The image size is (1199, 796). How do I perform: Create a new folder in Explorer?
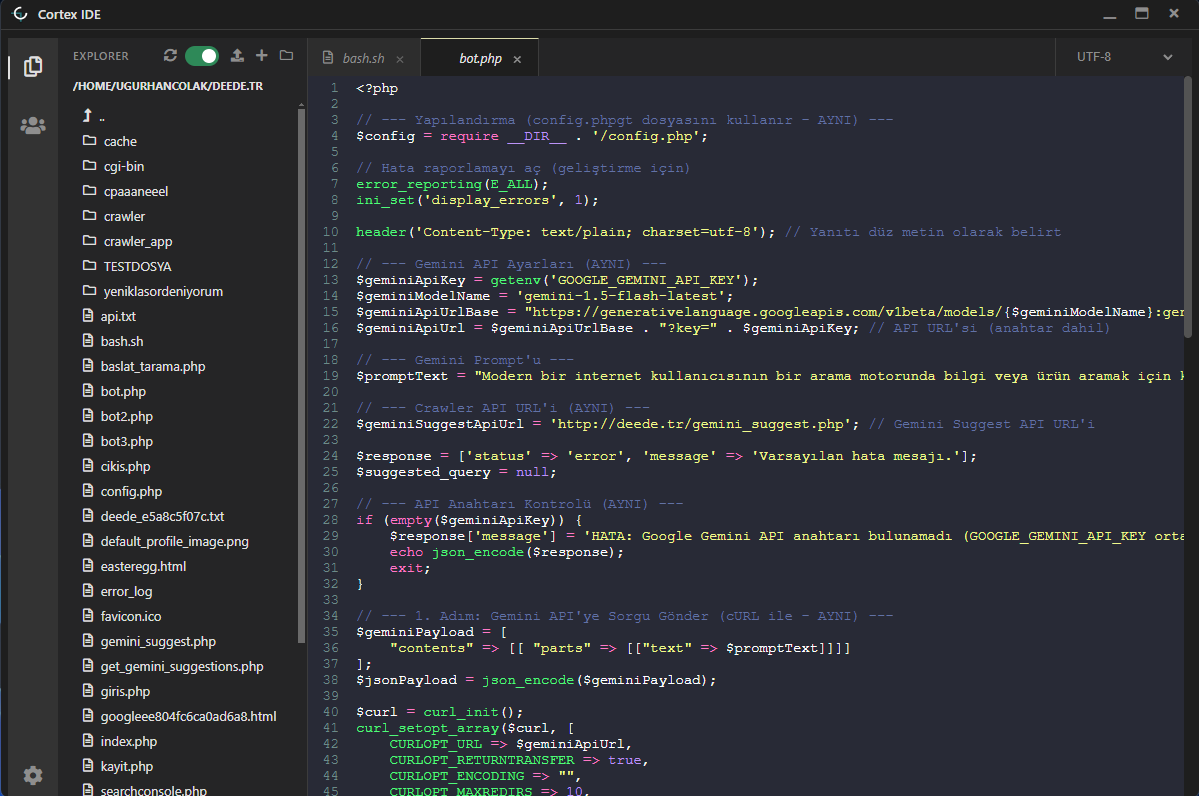coord(286,56)
